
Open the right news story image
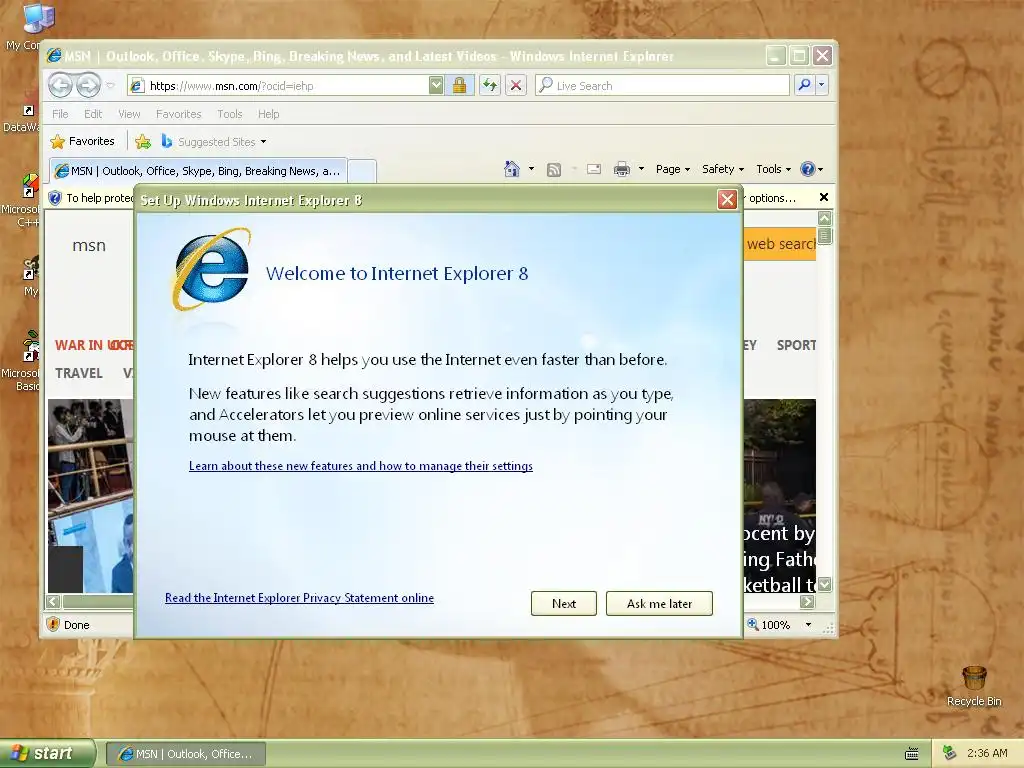[x=780, y=496]
